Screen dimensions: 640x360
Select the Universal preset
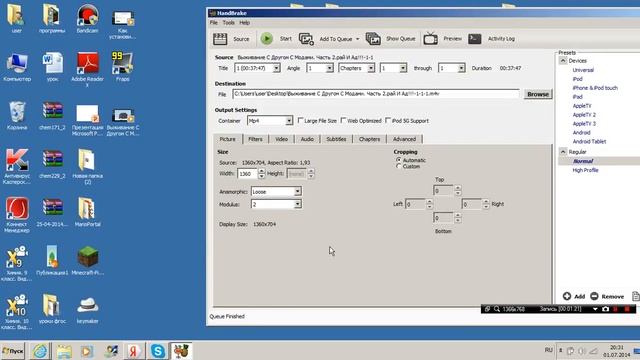[x=583, y=70]
